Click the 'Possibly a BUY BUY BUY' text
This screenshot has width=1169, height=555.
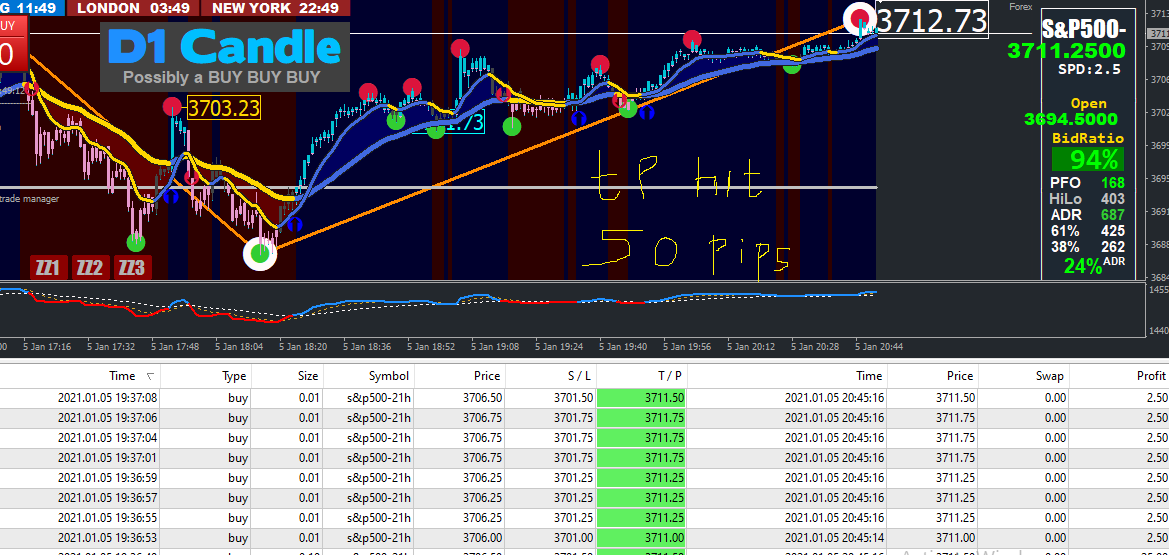[x=221, y=78]
